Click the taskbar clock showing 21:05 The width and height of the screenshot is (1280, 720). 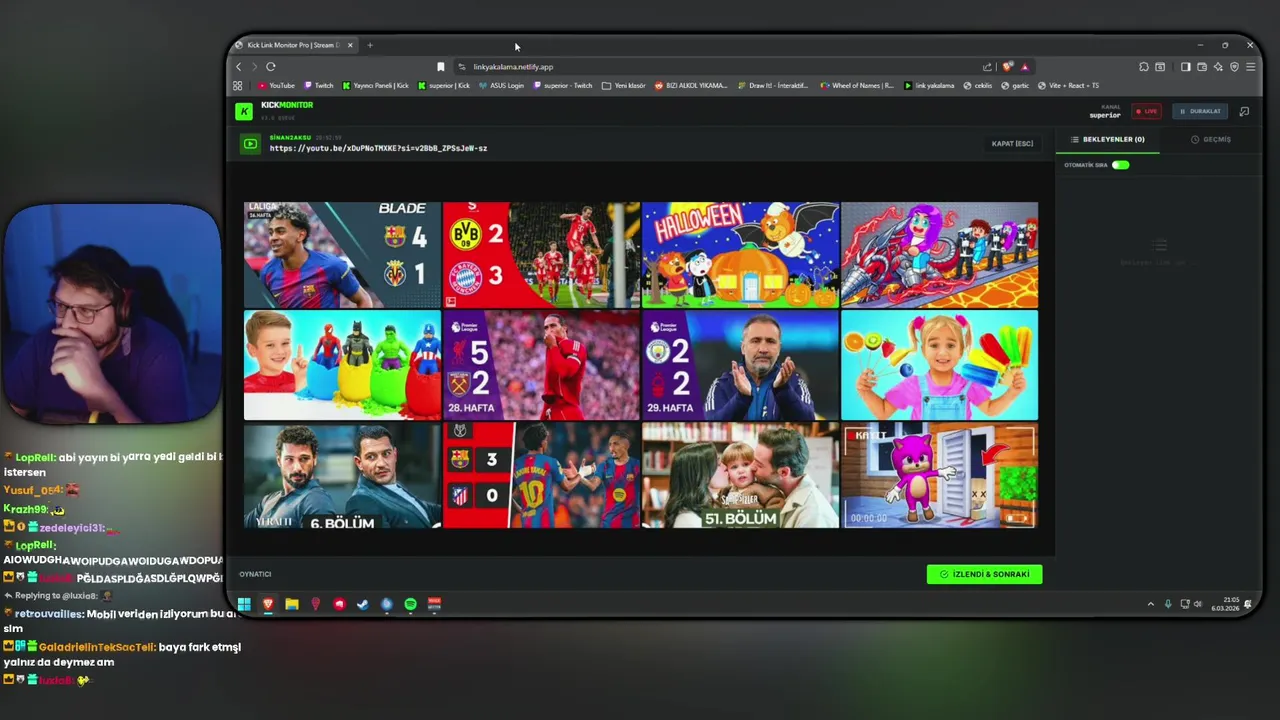(1227, 604)
